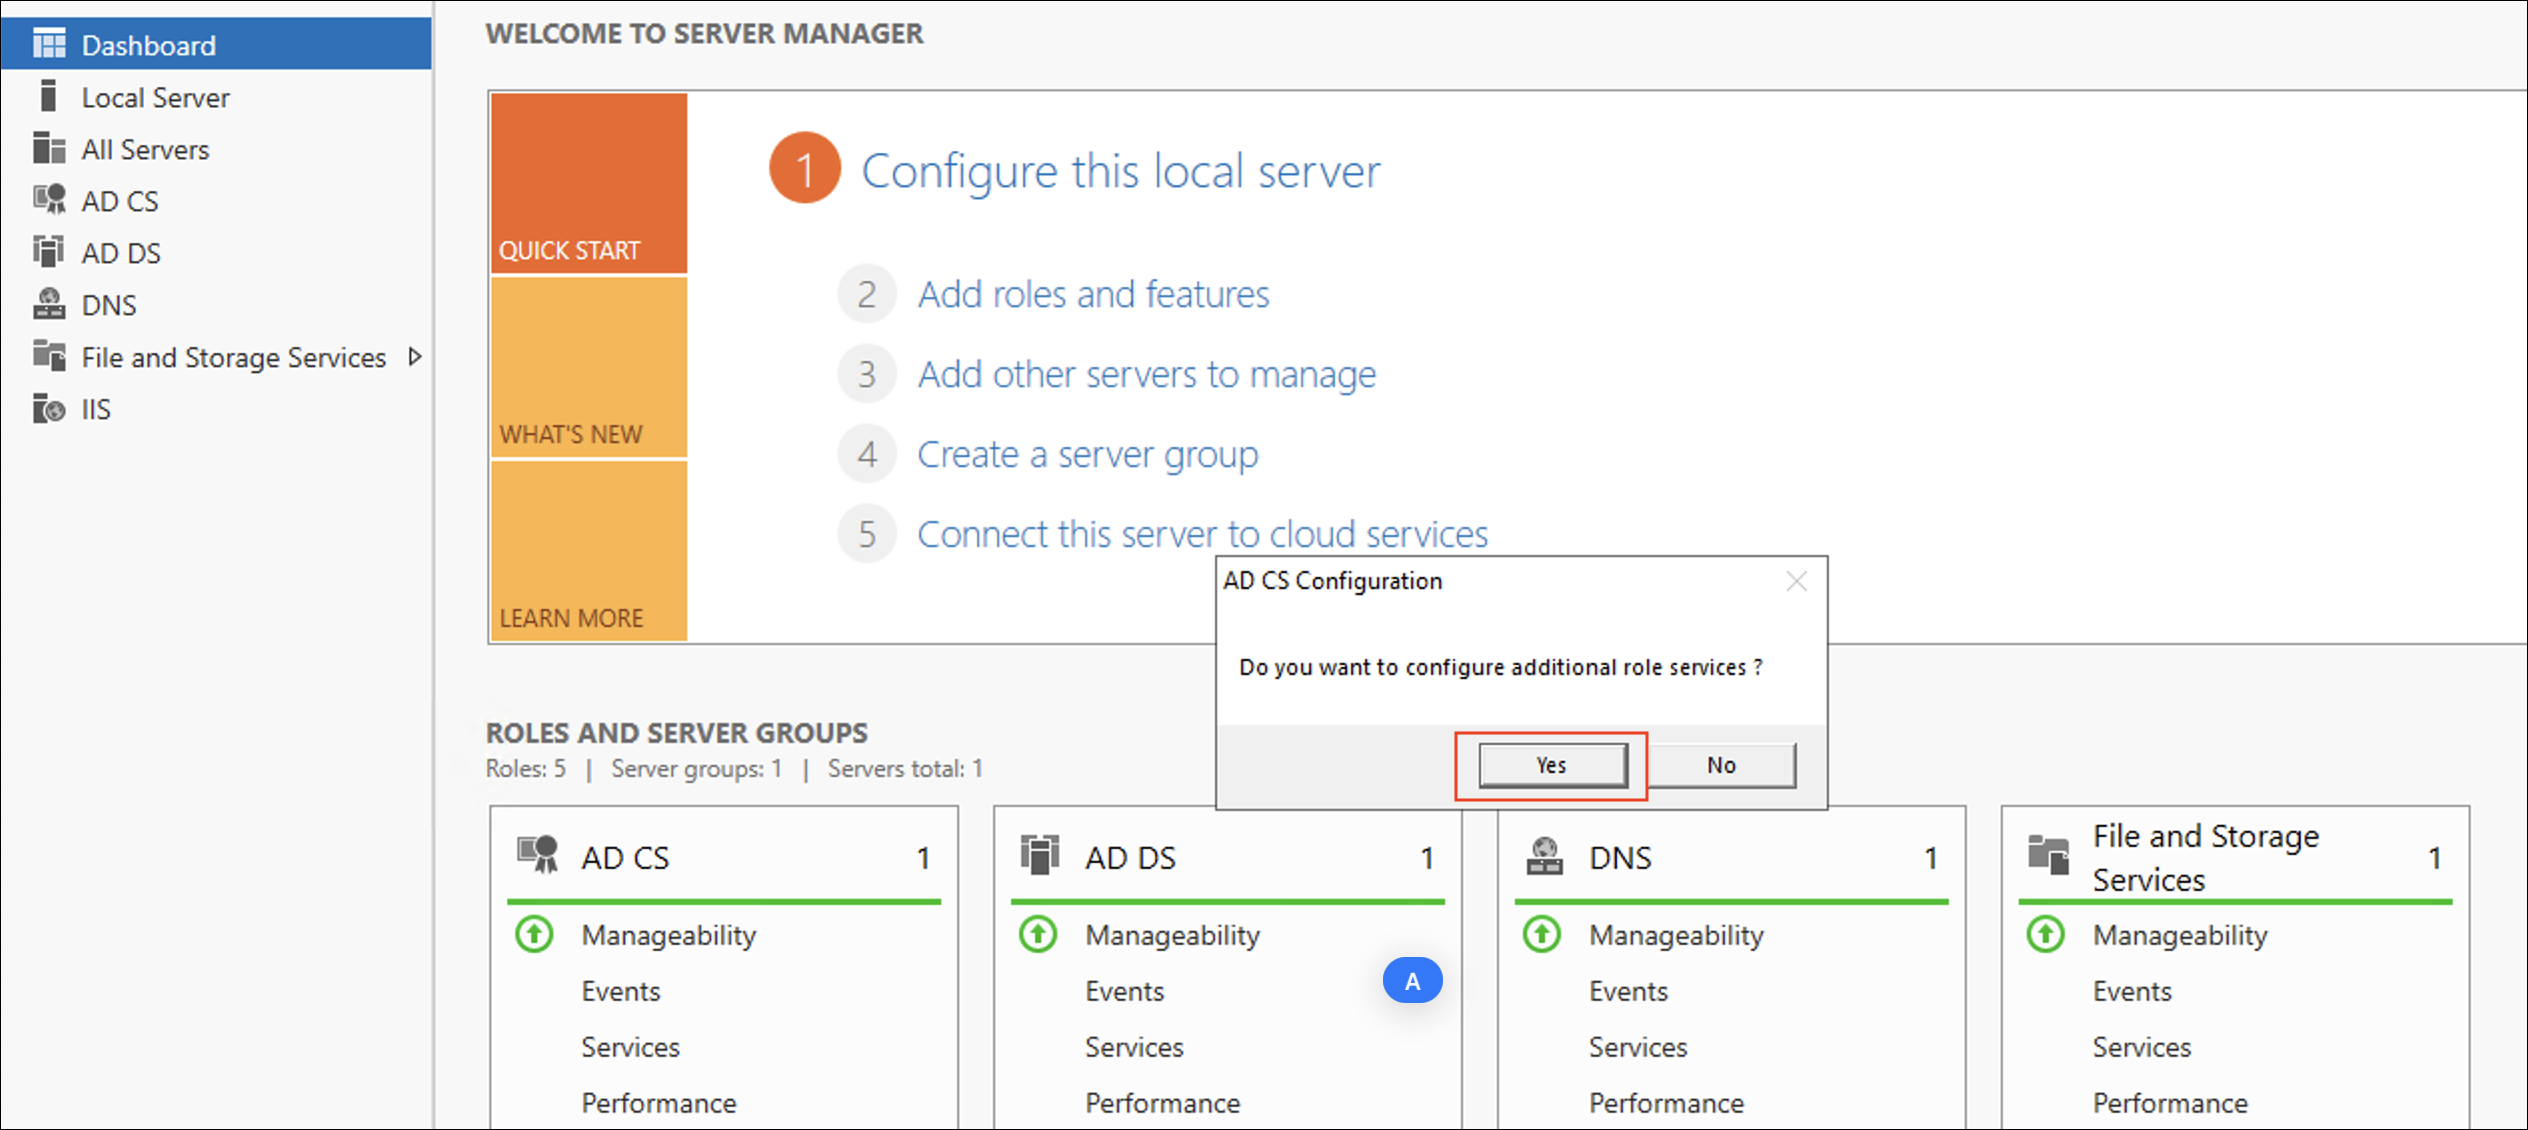Click the green Manageability arrow in the AD CS tile
The height and width of the screenshot is (1130, 2528).
click(x=535, y=934)
